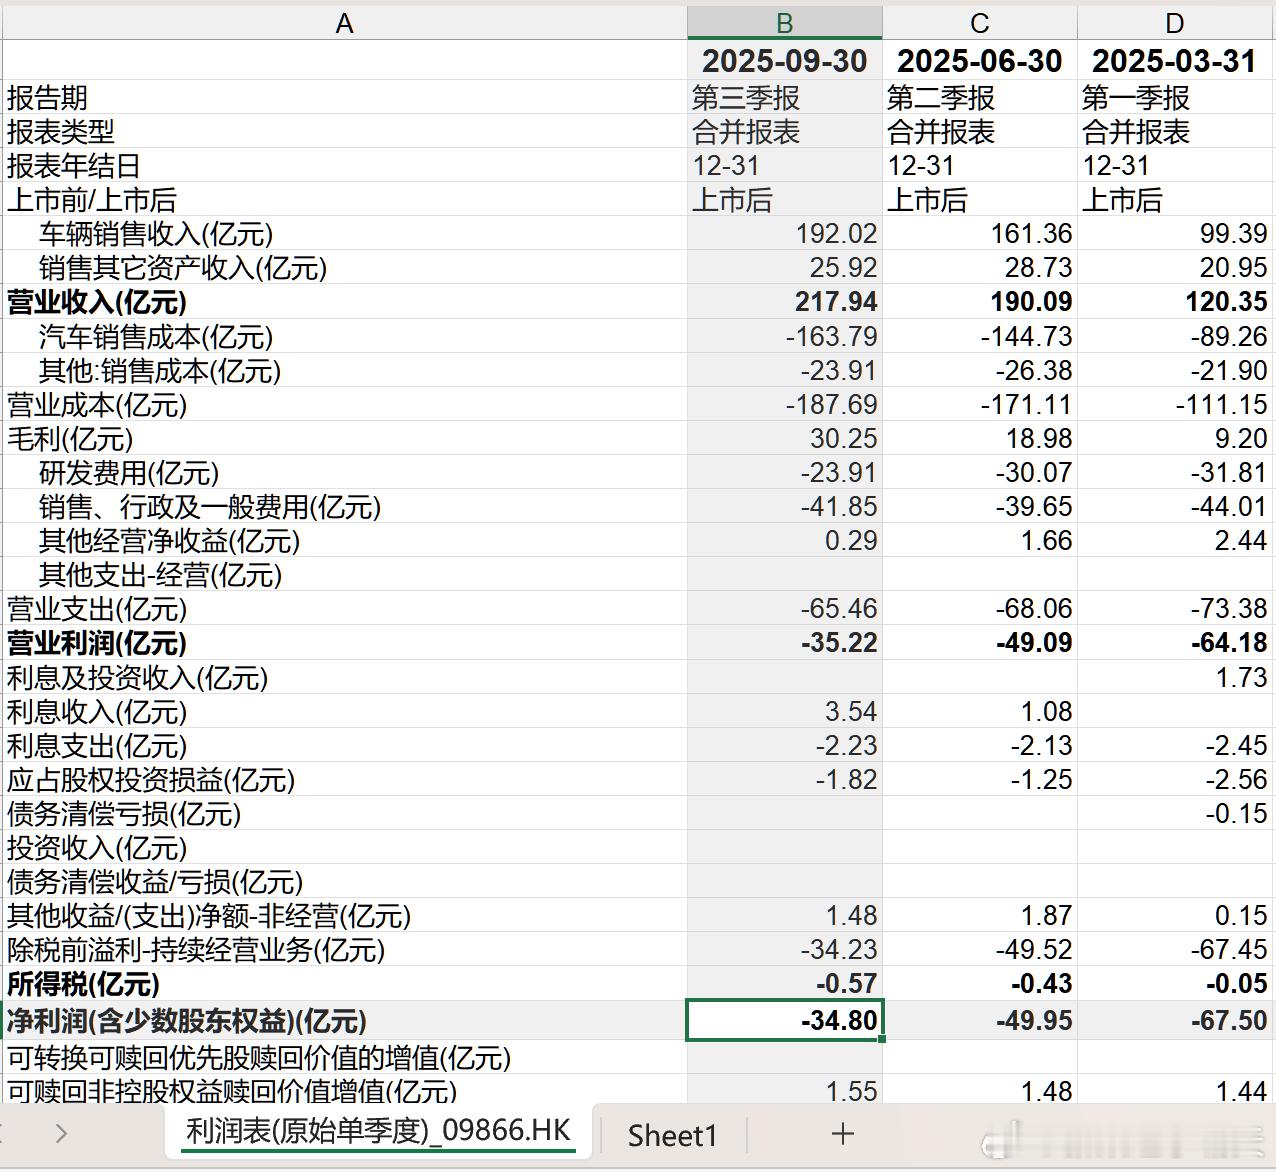Image resolution: width=1276 pixels, height=1172 pixels.
Task: Click the 净利润(含少数股东权益)(亿元) label
Action: (x=187, y=1021)
